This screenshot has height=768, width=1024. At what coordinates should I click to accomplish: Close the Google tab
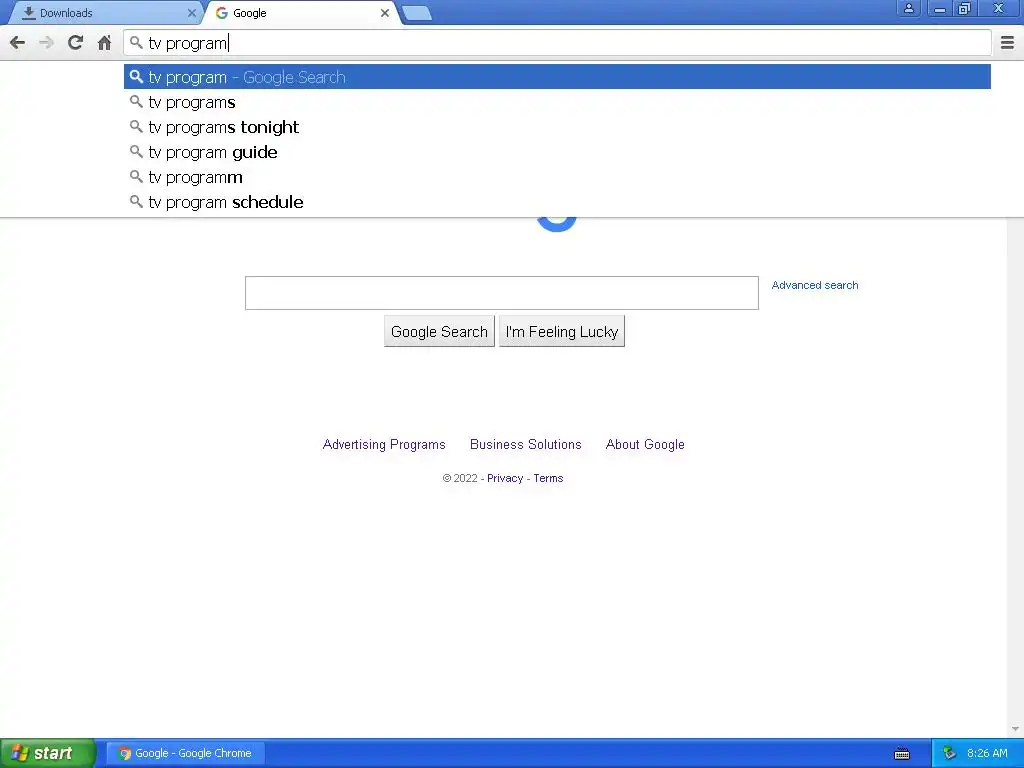(385, 13)
